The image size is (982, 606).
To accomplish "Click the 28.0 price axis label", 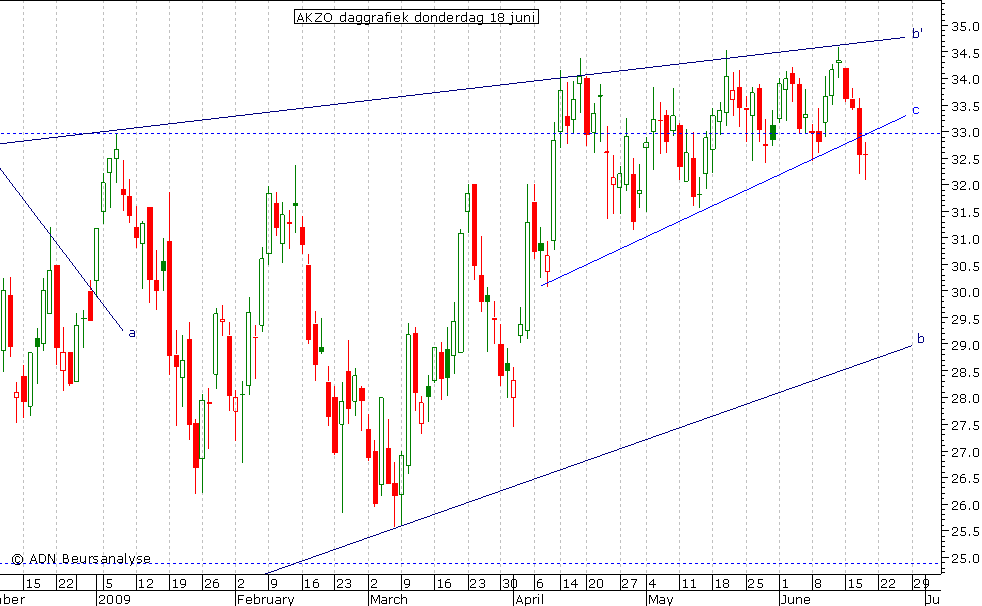I will [x=965, y=399].
